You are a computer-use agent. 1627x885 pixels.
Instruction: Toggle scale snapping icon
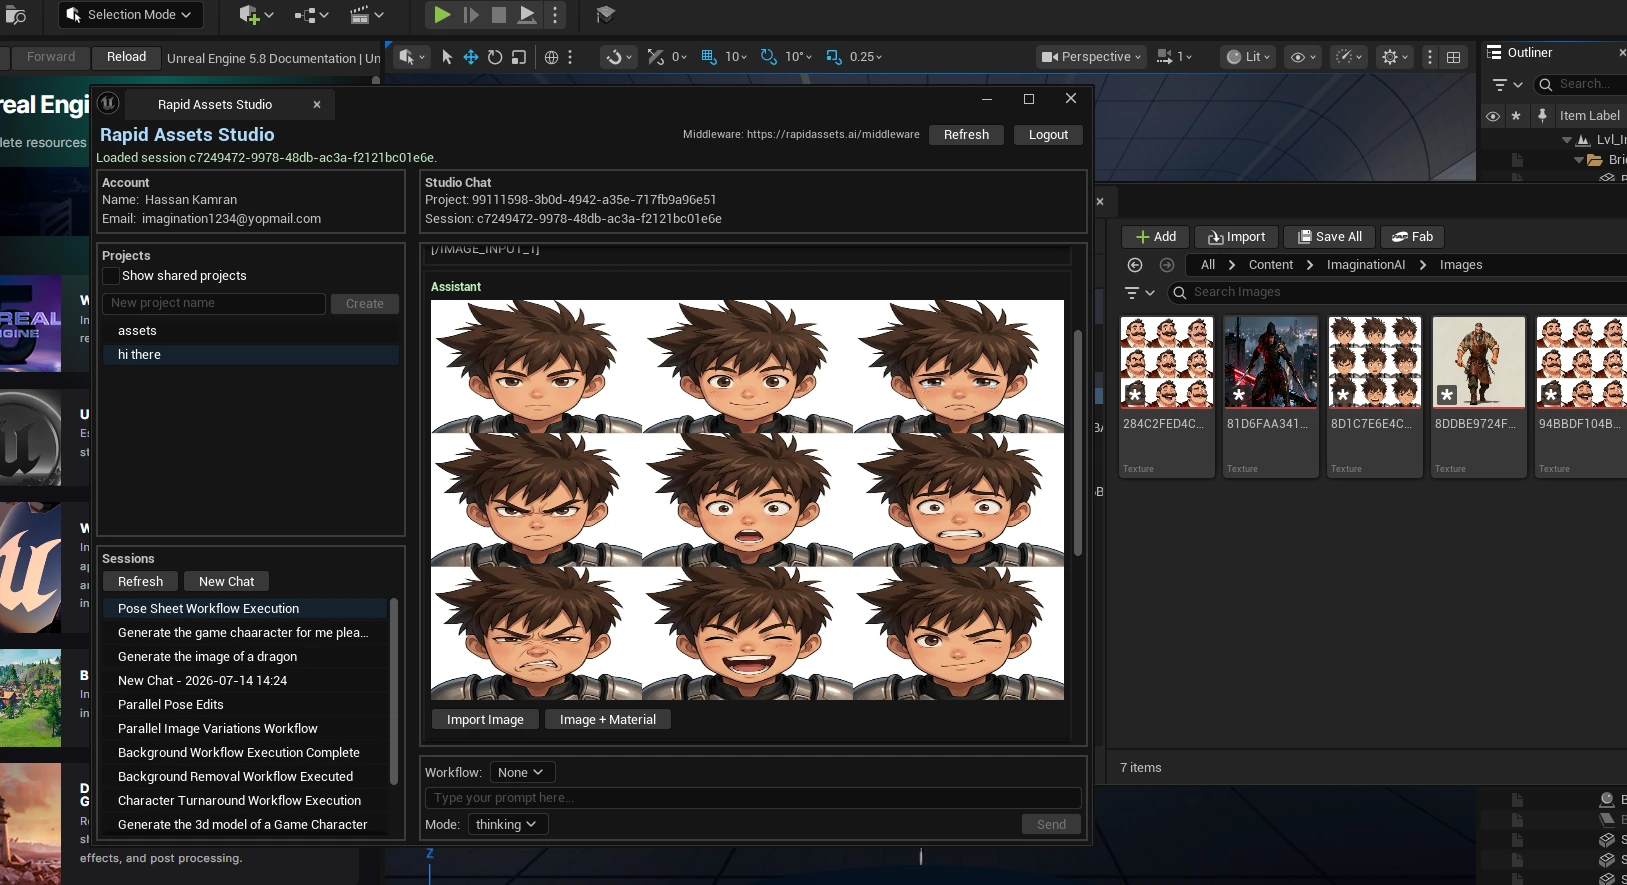tap(834, 57)
